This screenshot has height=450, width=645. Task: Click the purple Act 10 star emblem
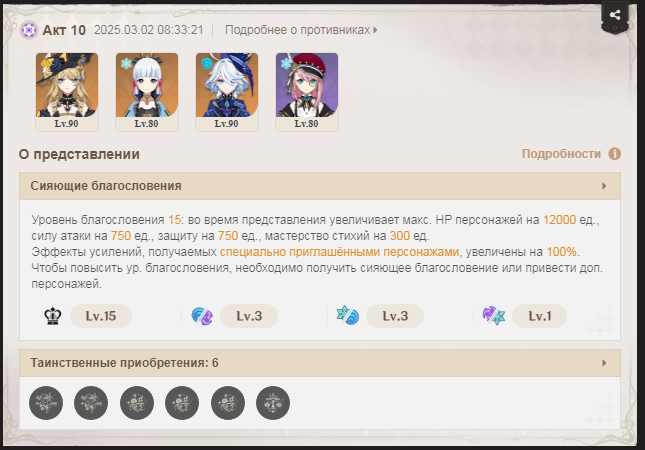pos(29,30)
